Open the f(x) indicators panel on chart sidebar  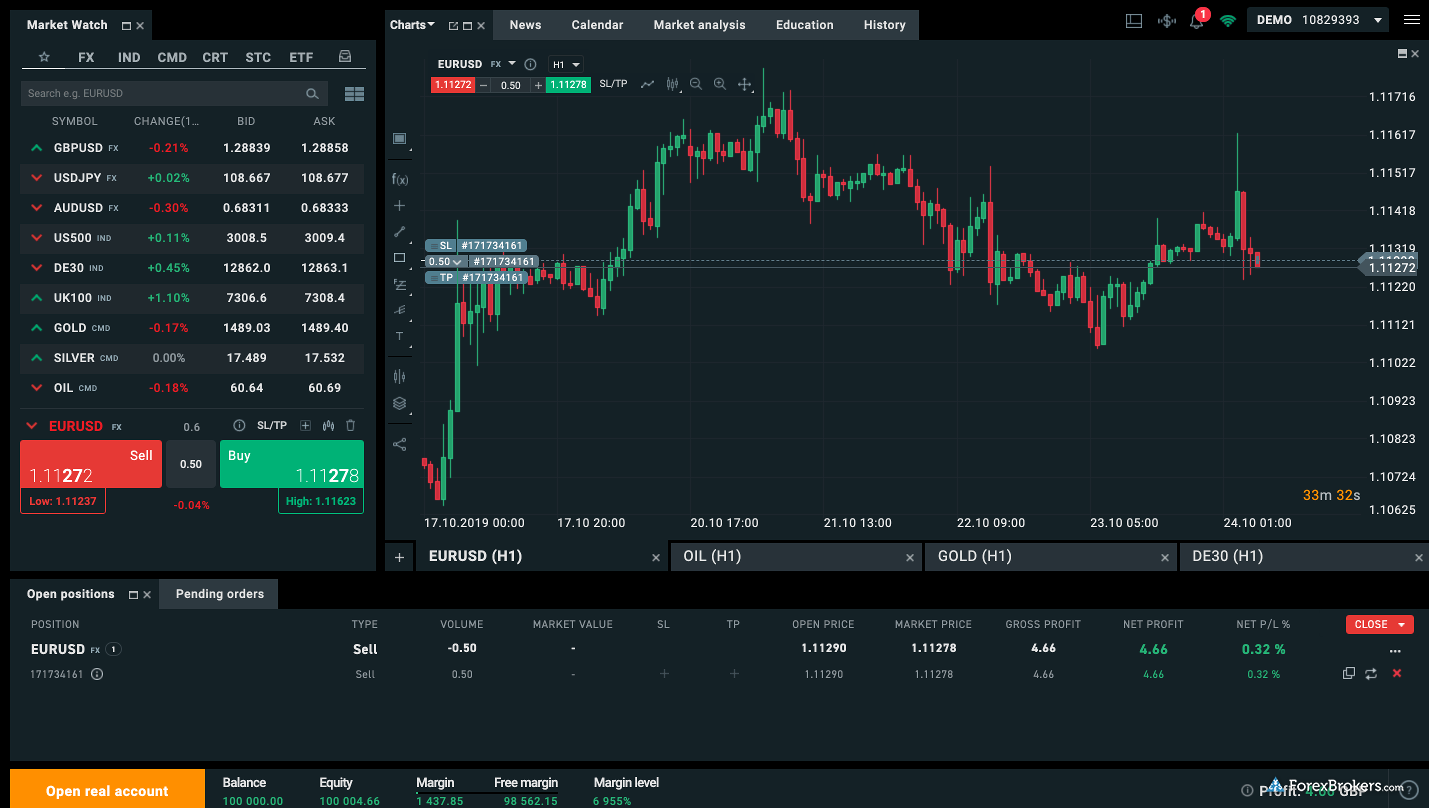(x=400, y=178)
